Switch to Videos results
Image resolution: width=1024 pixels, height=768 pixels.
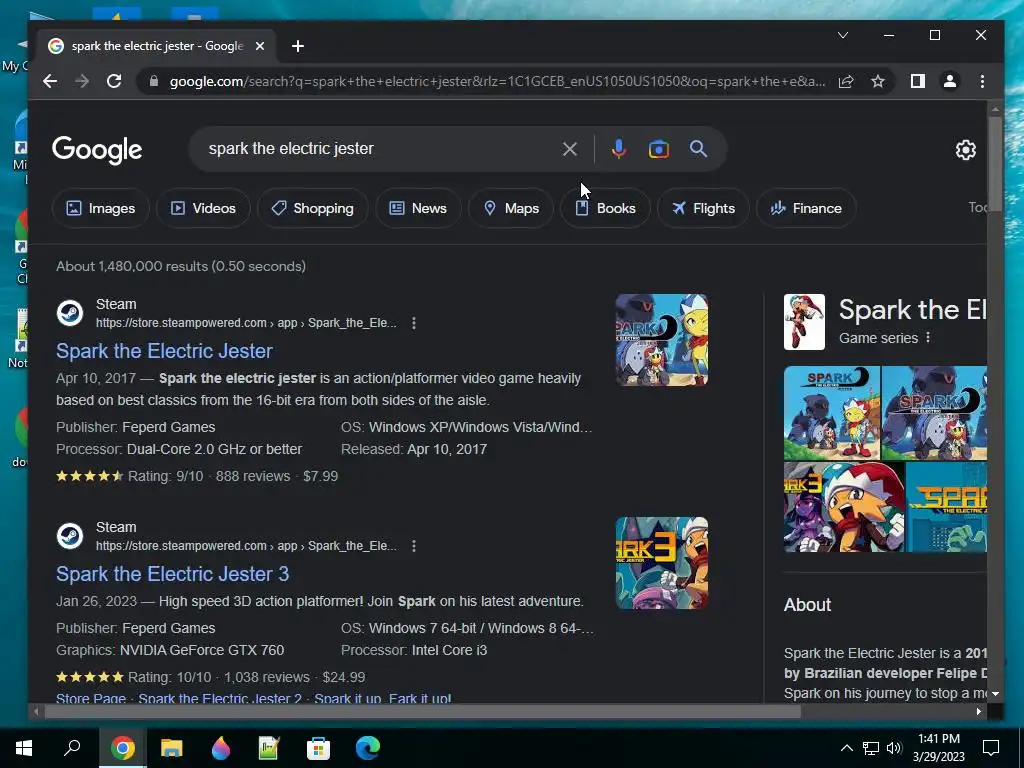click(203, 208)
